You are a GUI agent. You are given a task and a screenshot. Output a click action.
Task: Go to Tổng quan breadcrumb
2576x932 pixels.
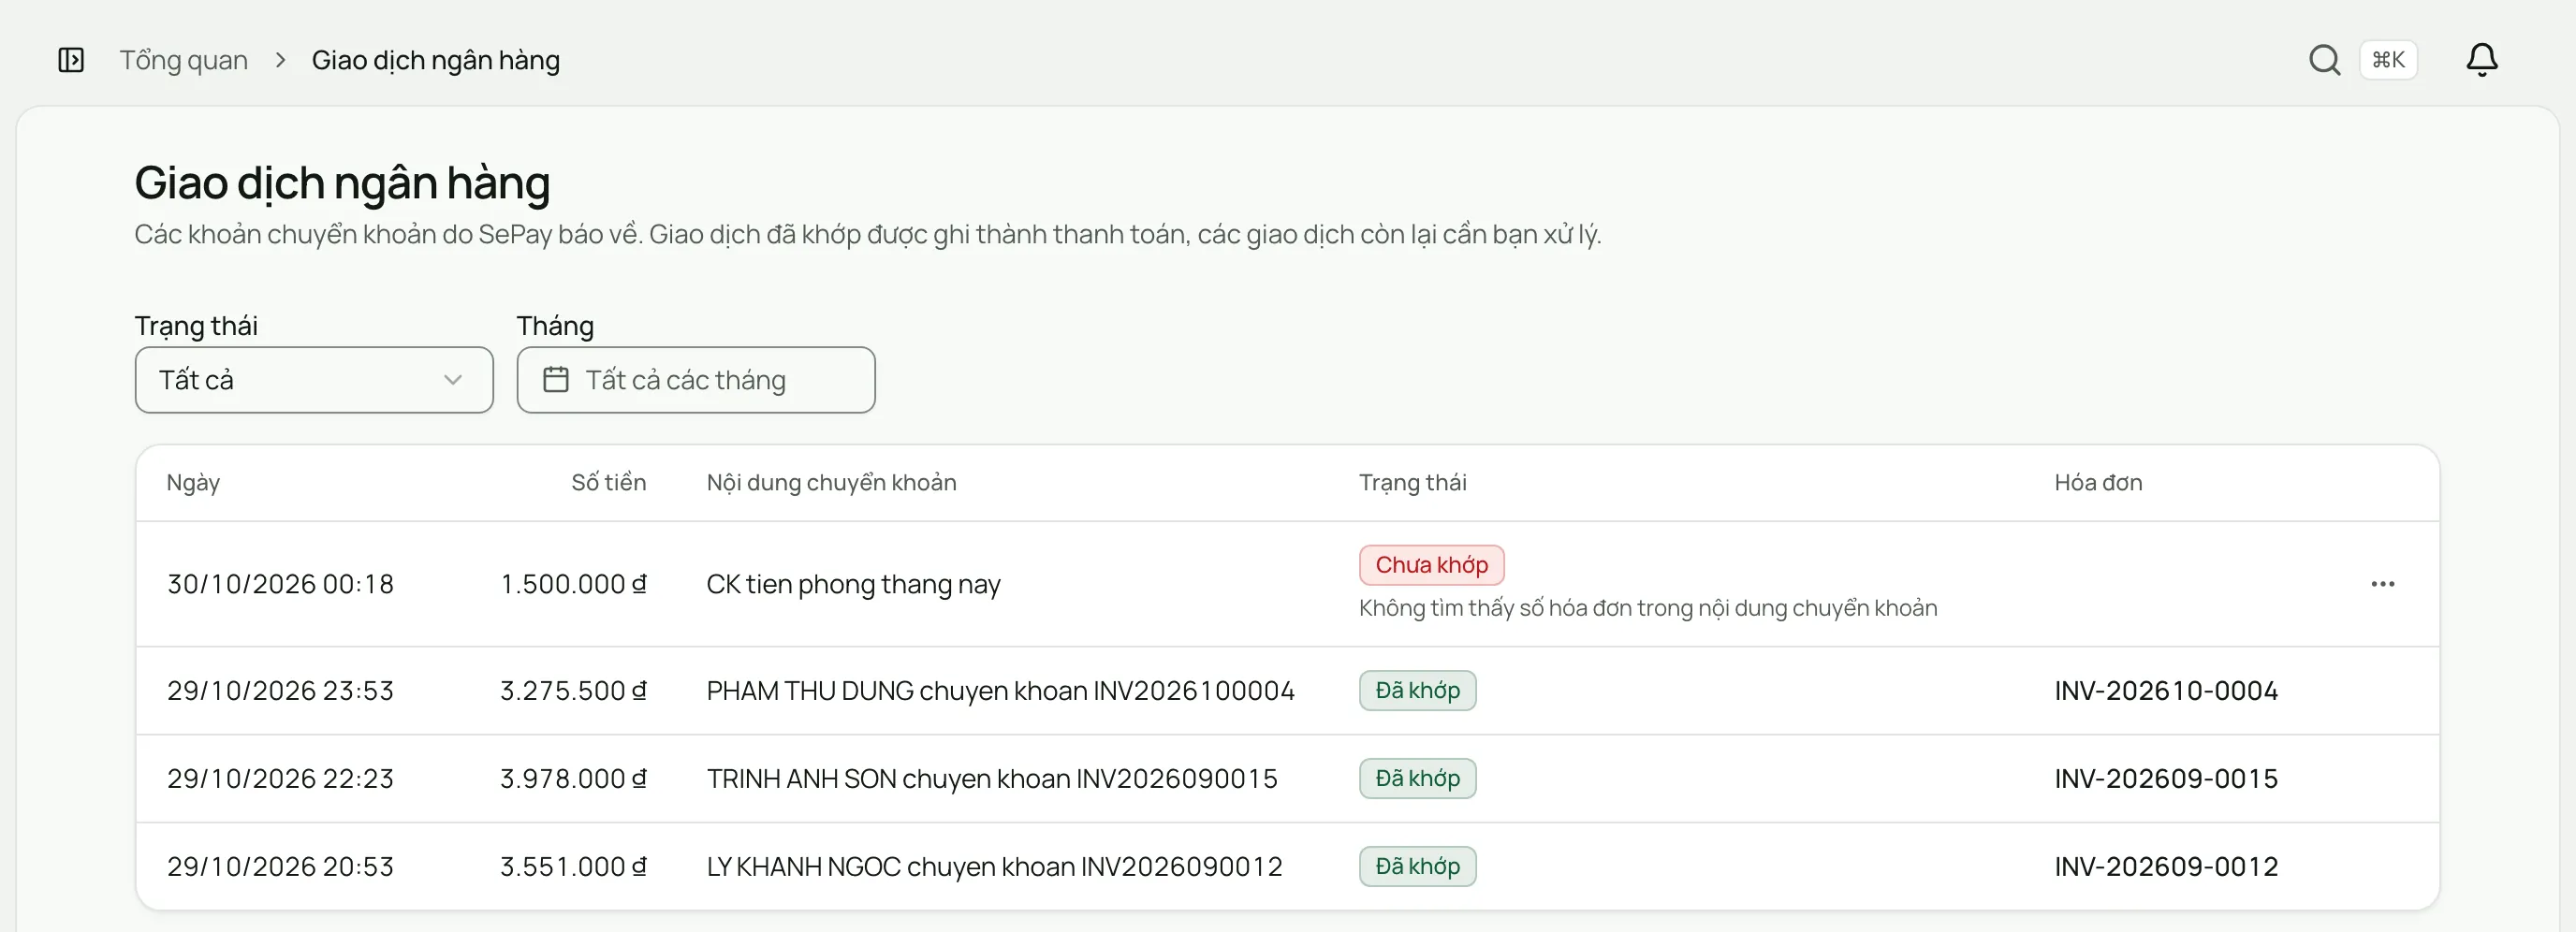point(184,60)
